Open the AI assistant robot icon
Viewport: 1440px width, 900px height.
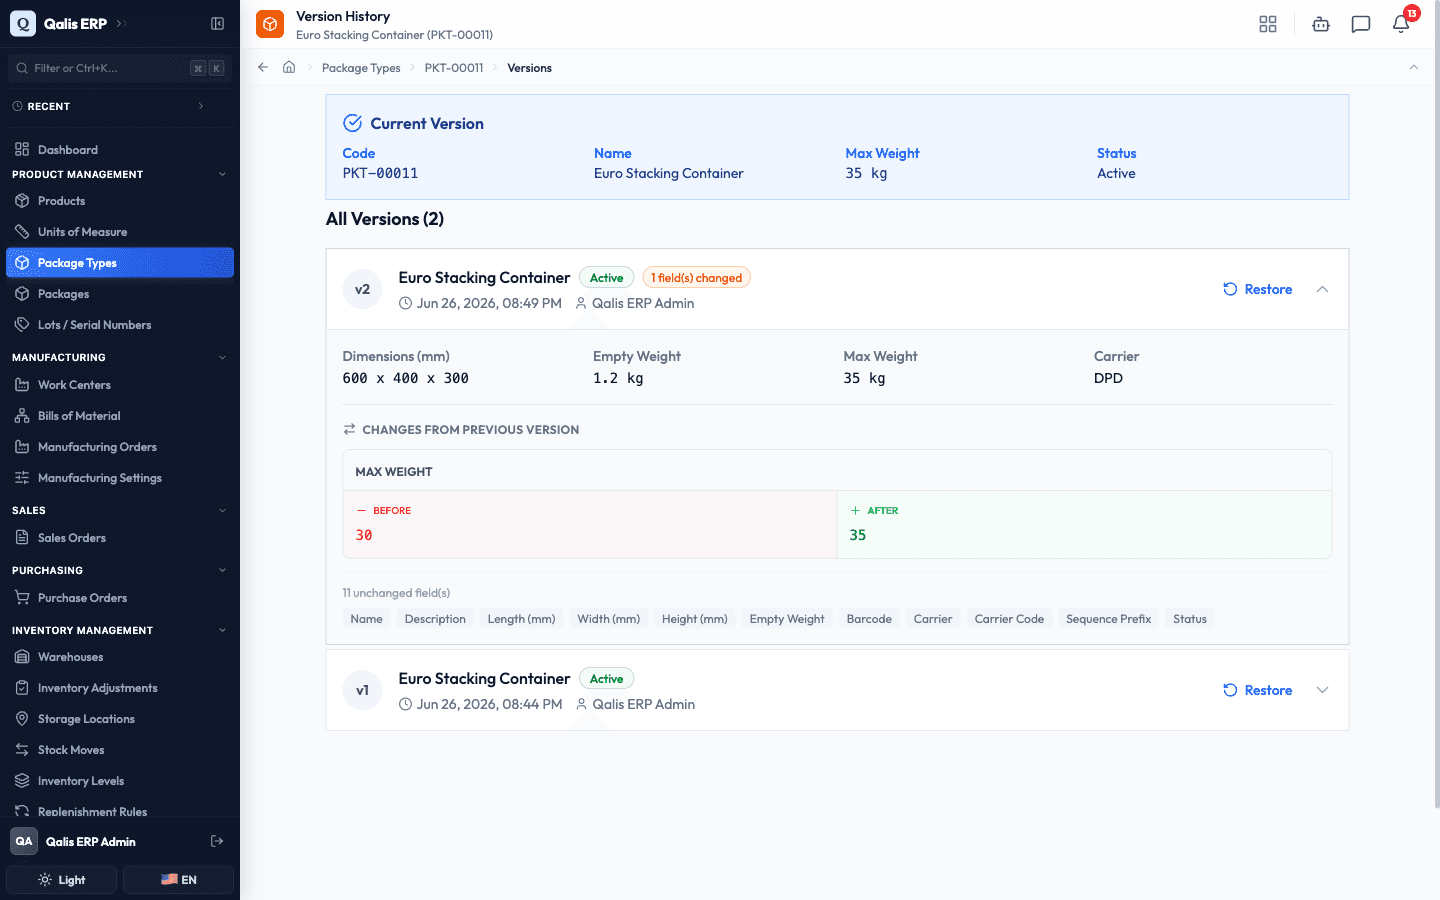[1321, 24]
